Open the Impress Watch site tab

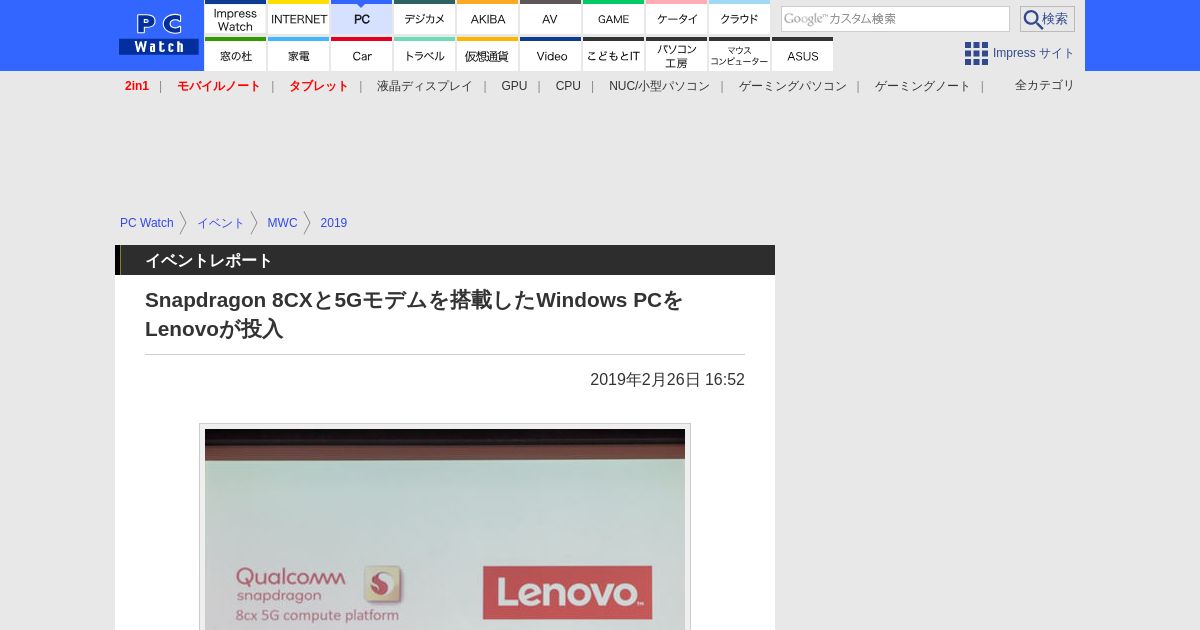click(x=236, y=18)
